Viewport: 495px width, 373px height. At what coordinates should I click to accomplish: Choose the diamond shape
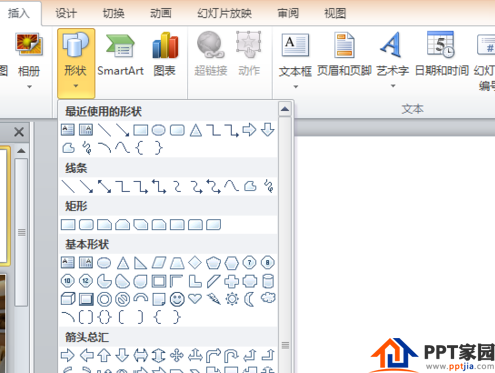[195, 263]
